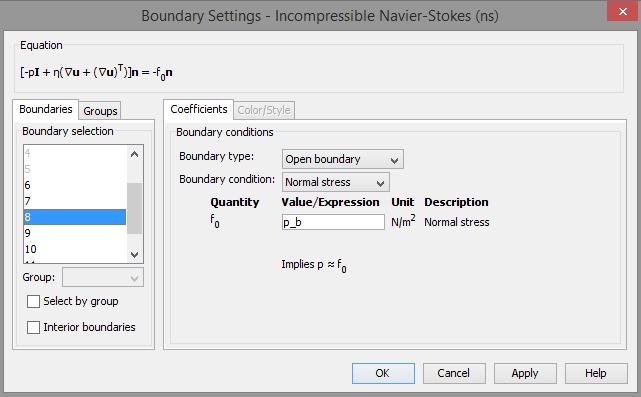
Task: Open Help for boundary settings
Action: (x=596, y=373)
